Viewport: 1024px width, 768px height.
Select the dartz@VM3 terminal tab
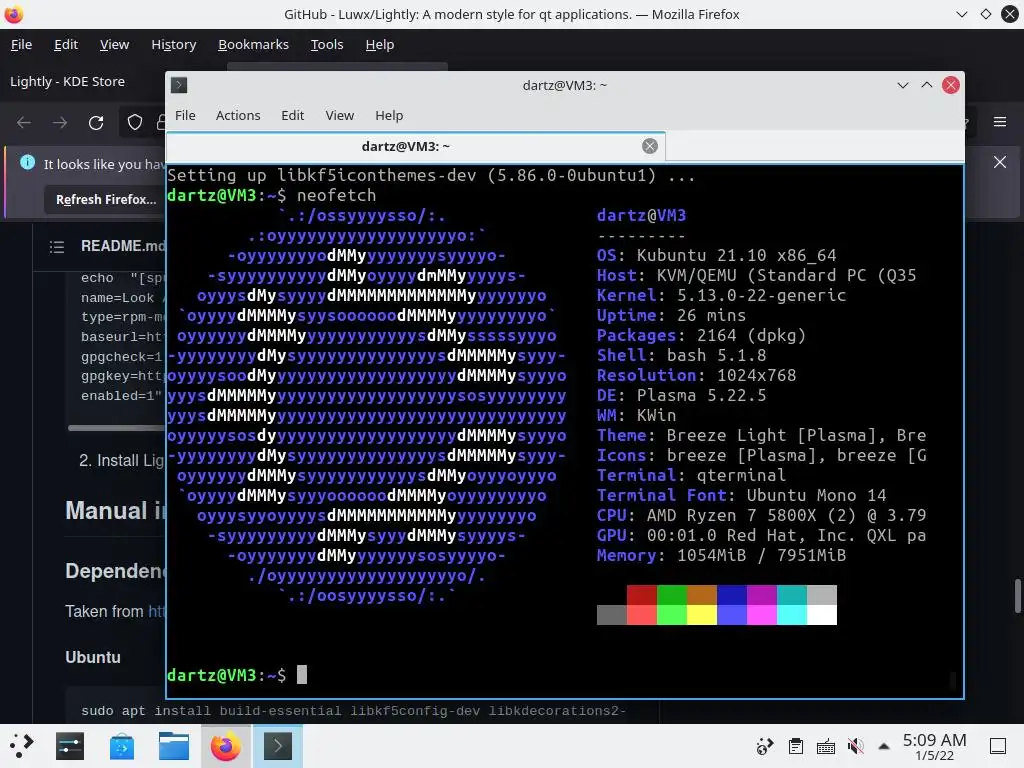tap(406, 146)
